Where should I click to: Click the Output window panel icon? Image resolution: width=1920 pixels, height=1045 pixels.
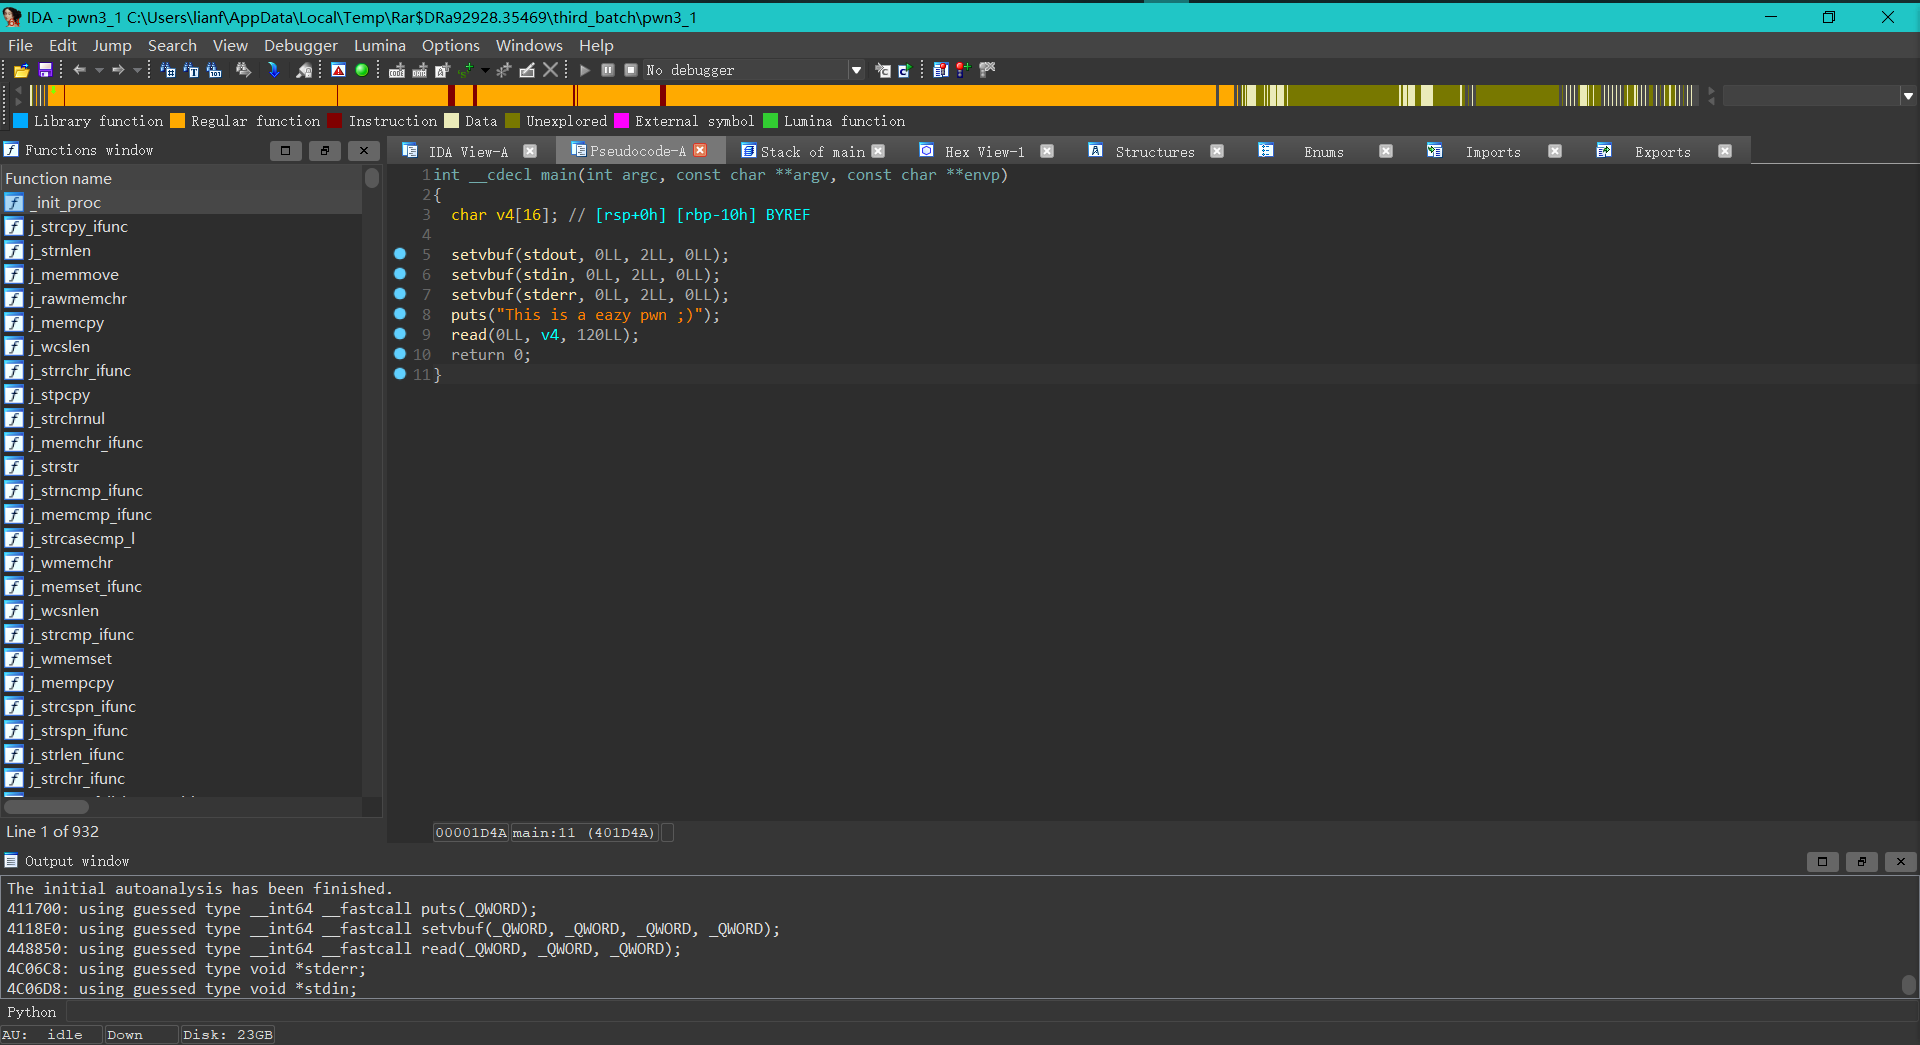coord(11,861)
